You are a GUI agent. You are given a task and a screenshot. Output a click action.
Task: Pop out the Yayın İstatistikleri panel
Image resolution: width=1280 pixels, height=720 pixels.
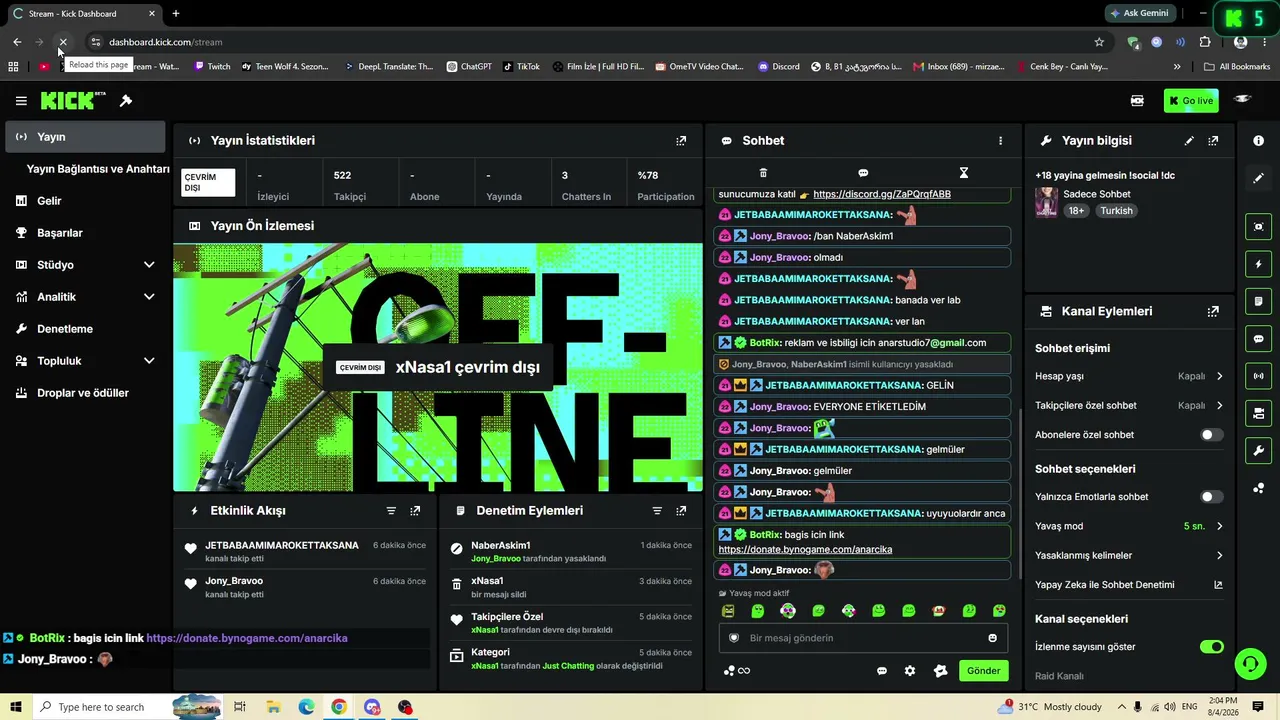681,141
